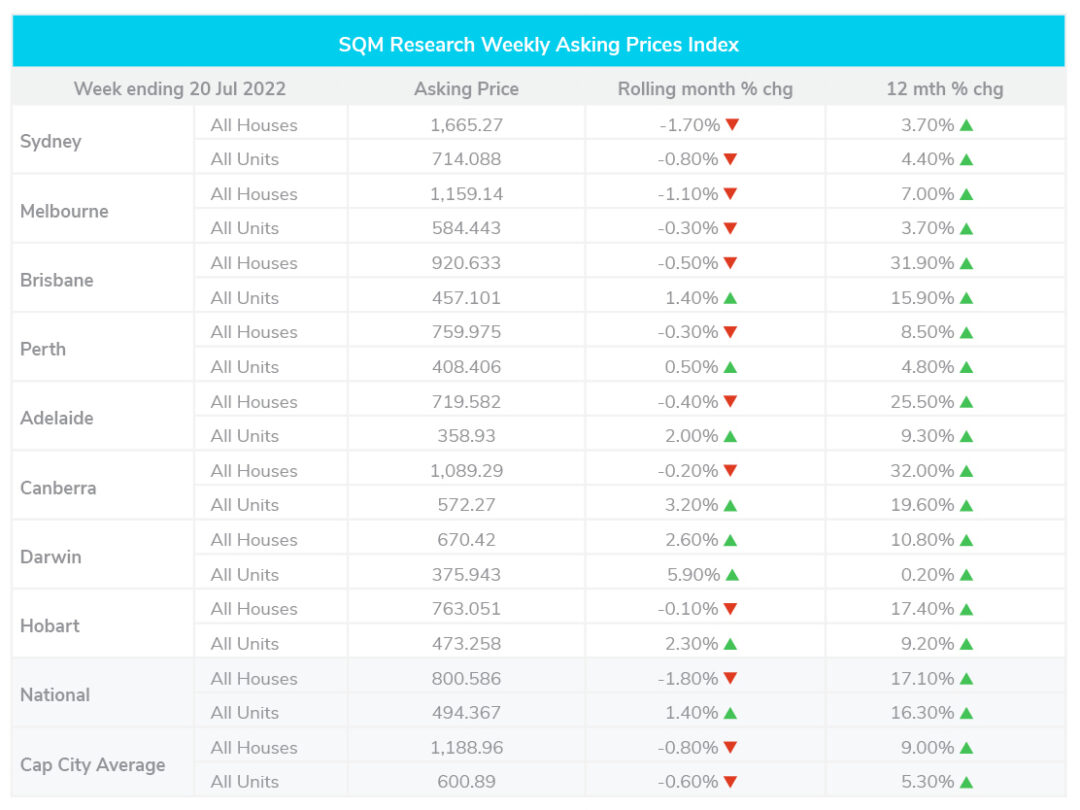Click red down arrow beside -1.10%

(731, 194)
